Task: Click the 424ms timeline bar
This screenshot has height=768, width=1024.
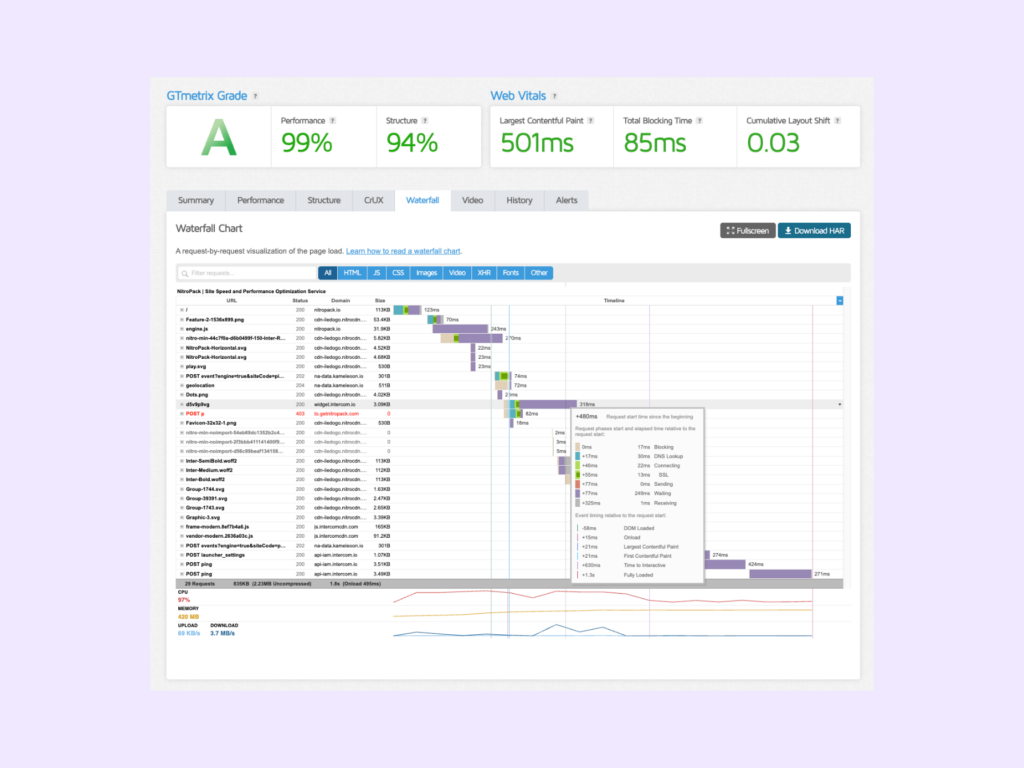Action: point(726,564)
